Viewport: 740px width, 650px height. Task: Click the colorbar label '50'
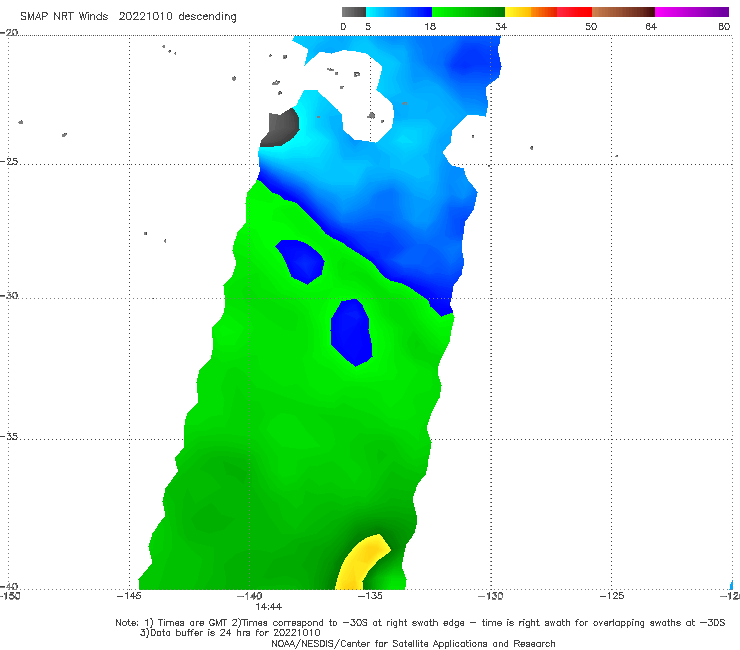(x=591, y=26)
